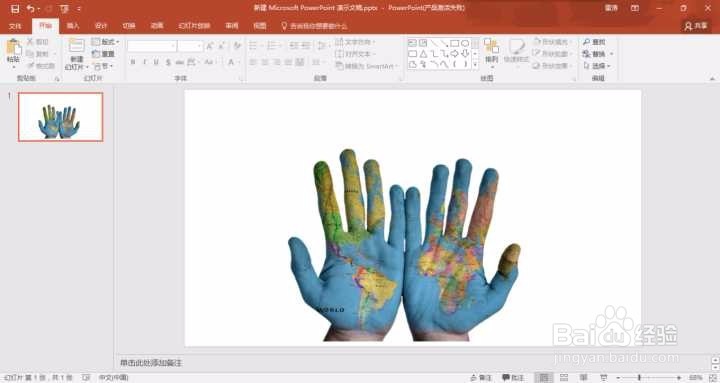Viewport: 720px width, 383px height.
Task: Click the 复制 (Copy) button
Action: [38, 54]
